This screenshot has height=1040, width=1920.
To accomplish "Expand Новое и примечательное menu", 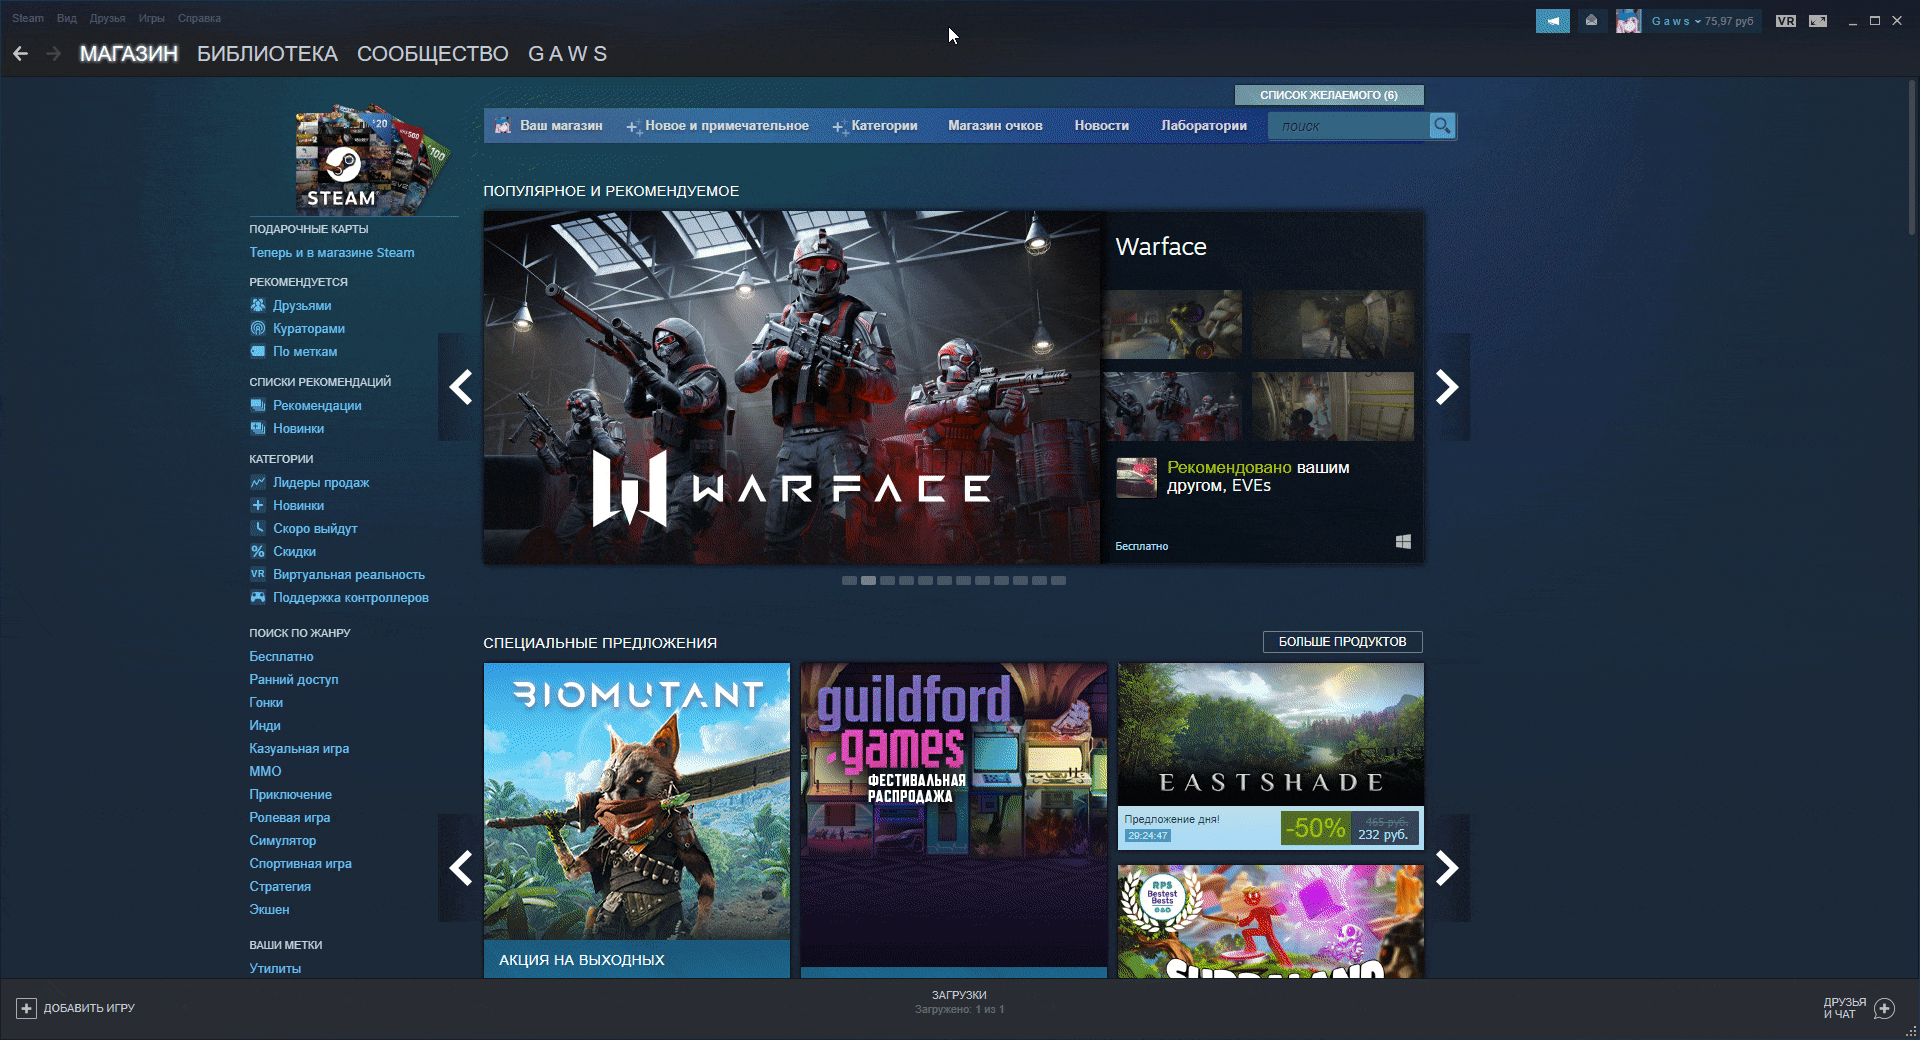I will (724, 125).
